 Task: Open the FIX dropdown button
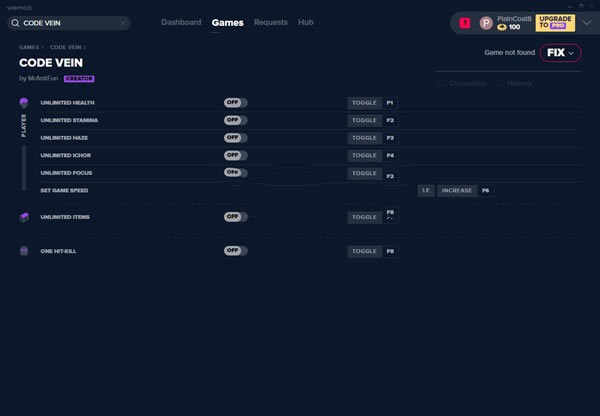[x=561, y=53]
